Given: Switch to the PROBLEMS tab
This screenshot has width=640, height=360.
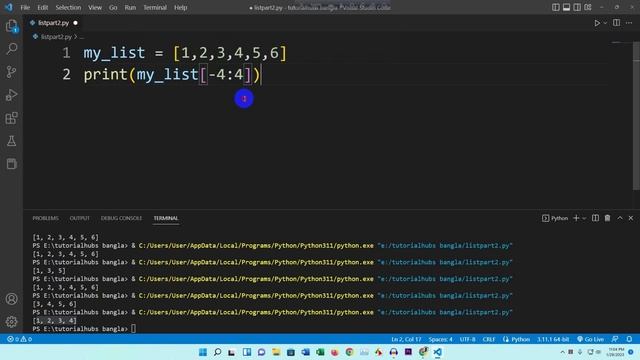Looking at the screenshot, I should coord(45,218).
